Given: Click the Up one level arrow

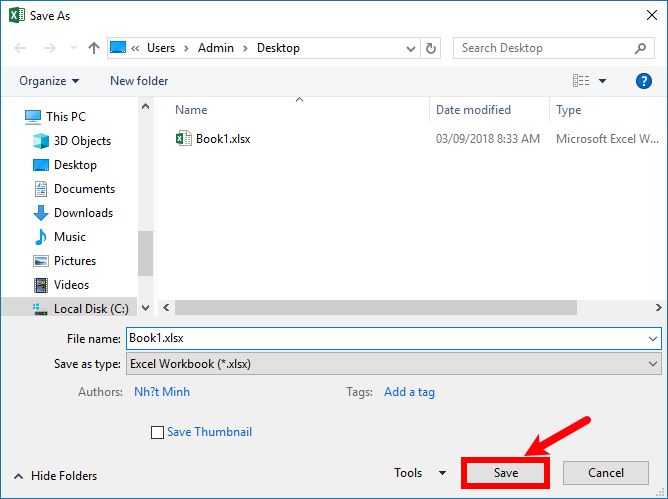Looking at the screenshot, I should click(93, 48).
